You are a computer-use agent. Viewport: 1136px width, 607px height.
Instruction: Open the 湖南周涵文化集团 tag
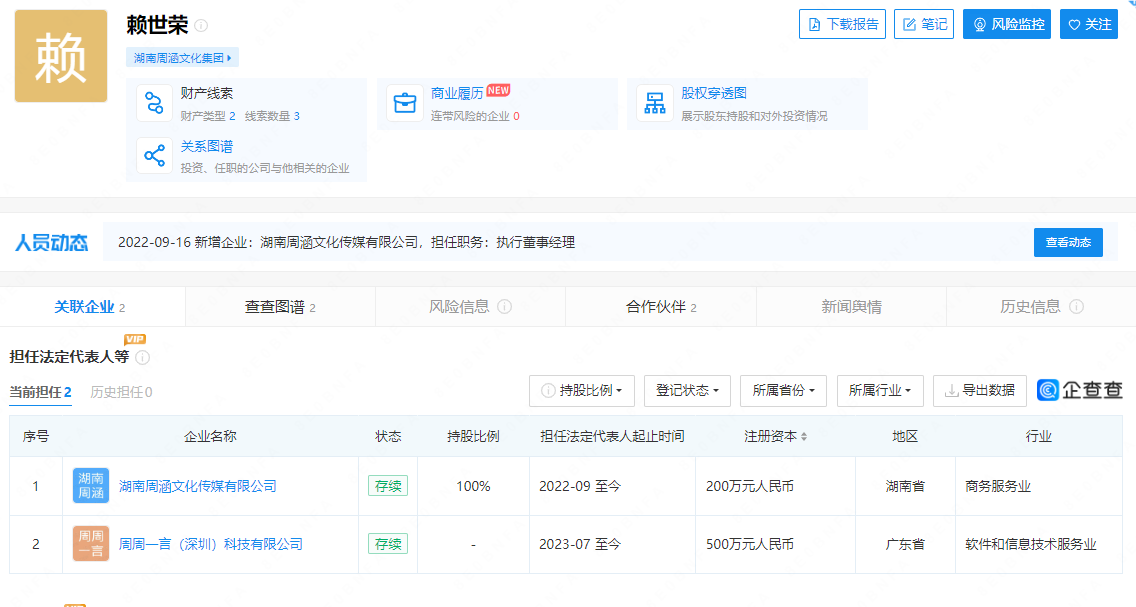182,58
